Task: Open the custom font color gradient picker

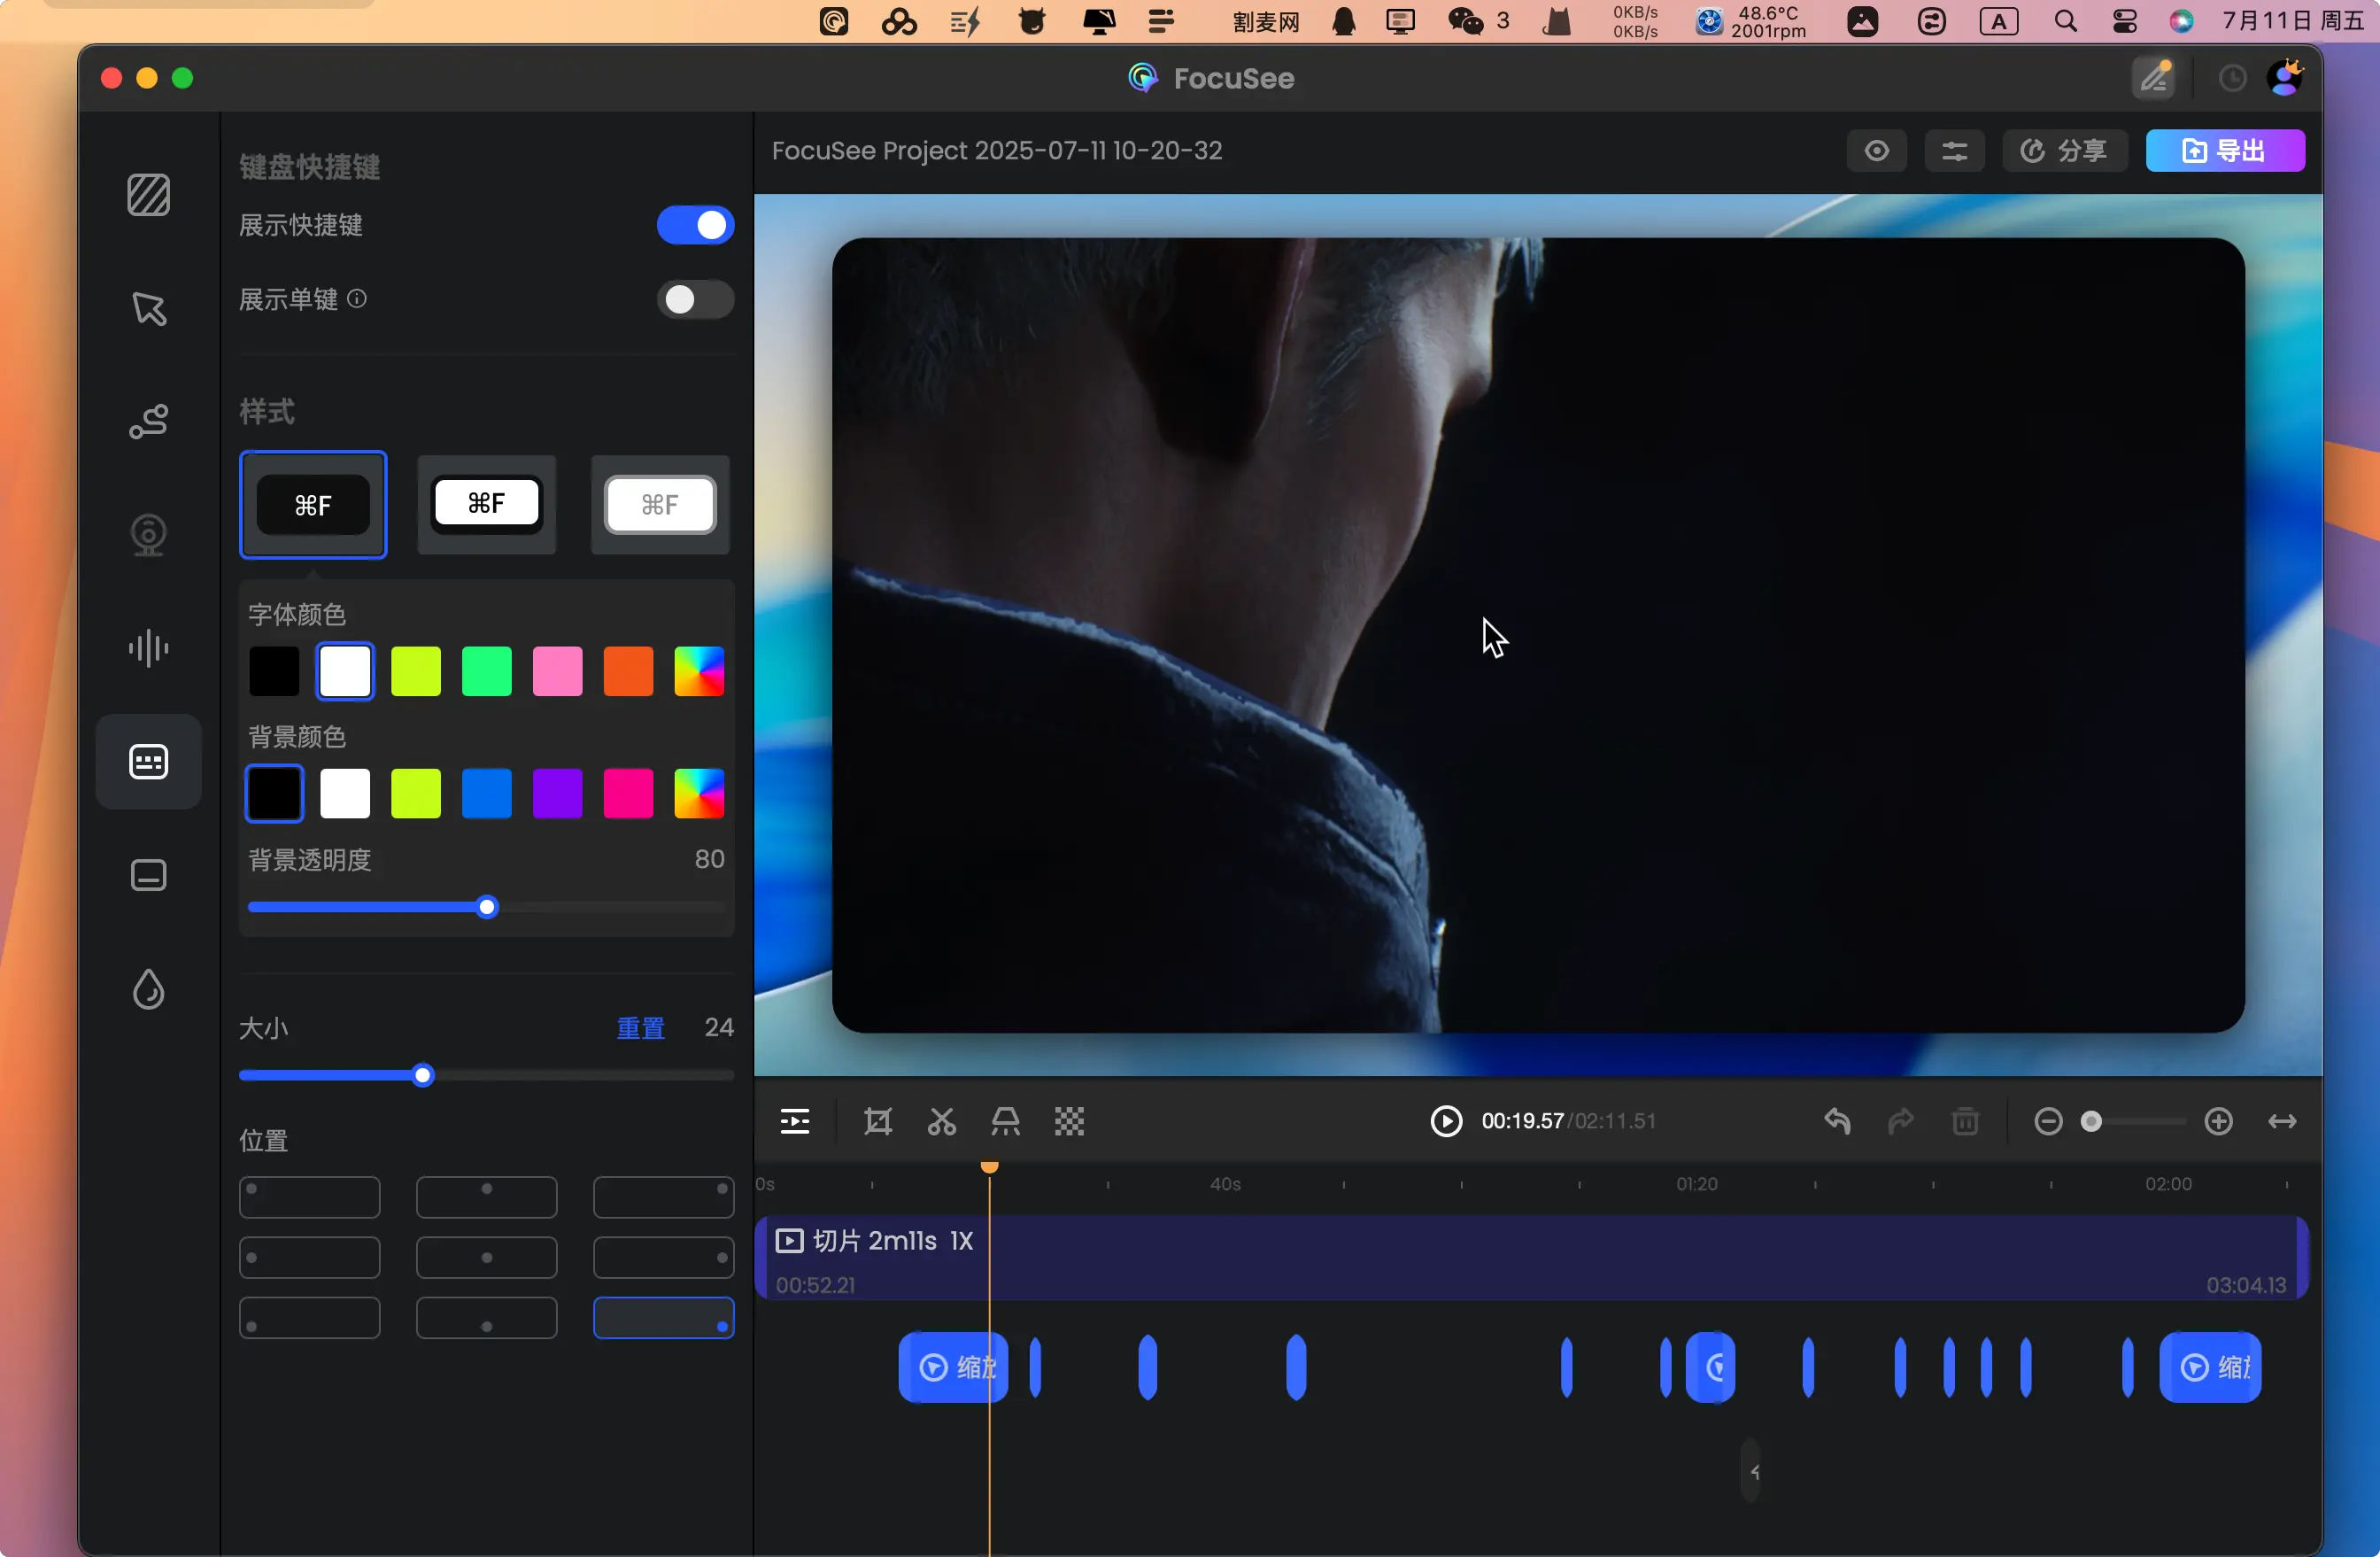Action: pyautogui.click(x=699, y=671)
